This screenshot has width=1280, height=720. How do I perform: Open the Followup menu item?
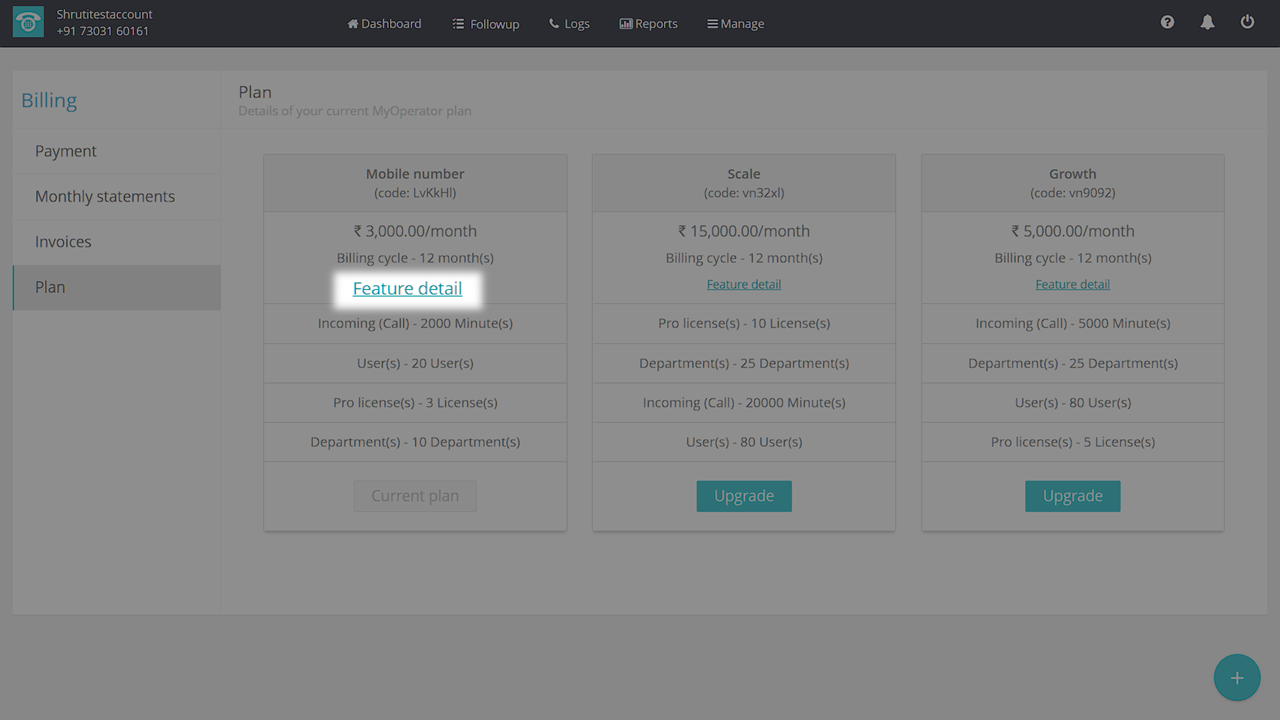[x=485, y=23]
